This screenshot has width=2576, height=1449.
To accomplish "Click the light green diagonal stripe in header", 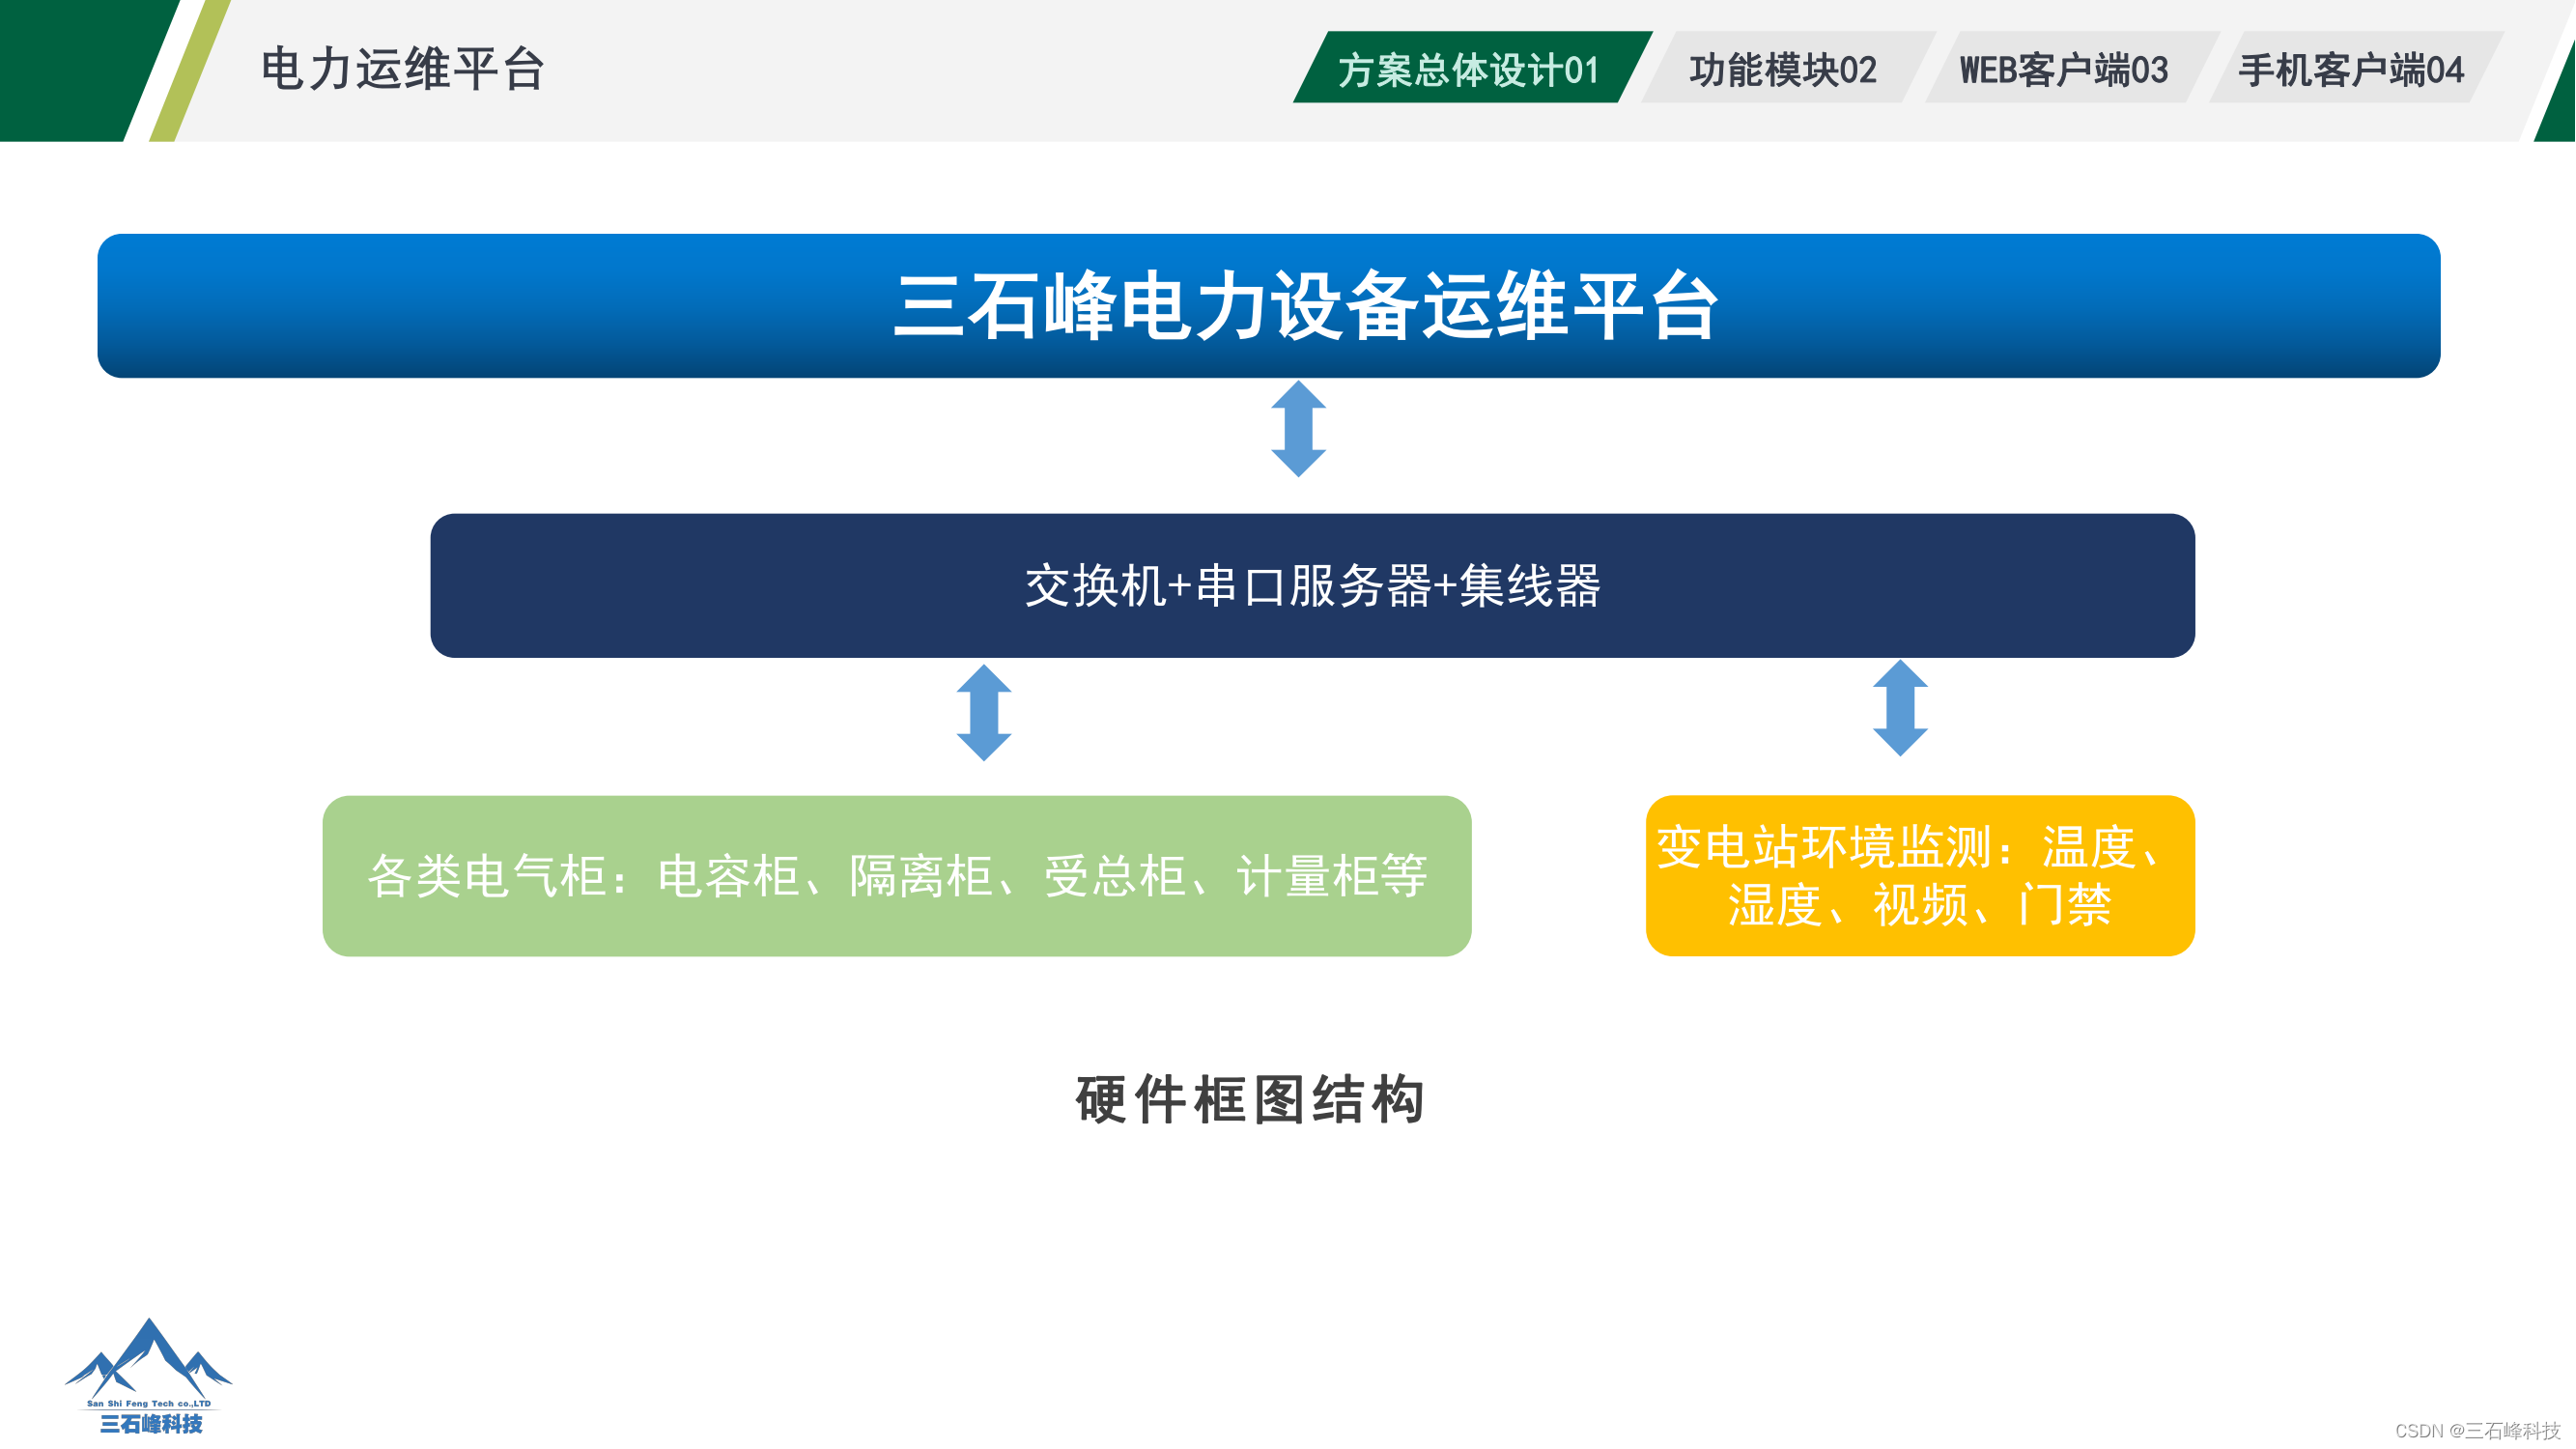I will coord(190,70).
